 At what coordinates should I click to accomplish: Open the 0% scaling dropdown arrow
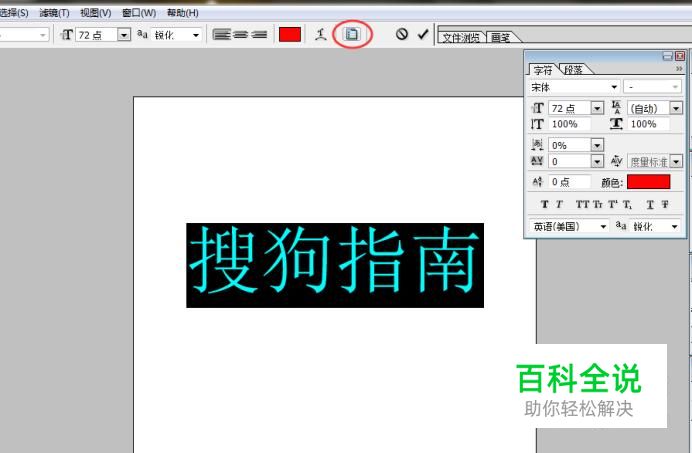pos(597,145)
